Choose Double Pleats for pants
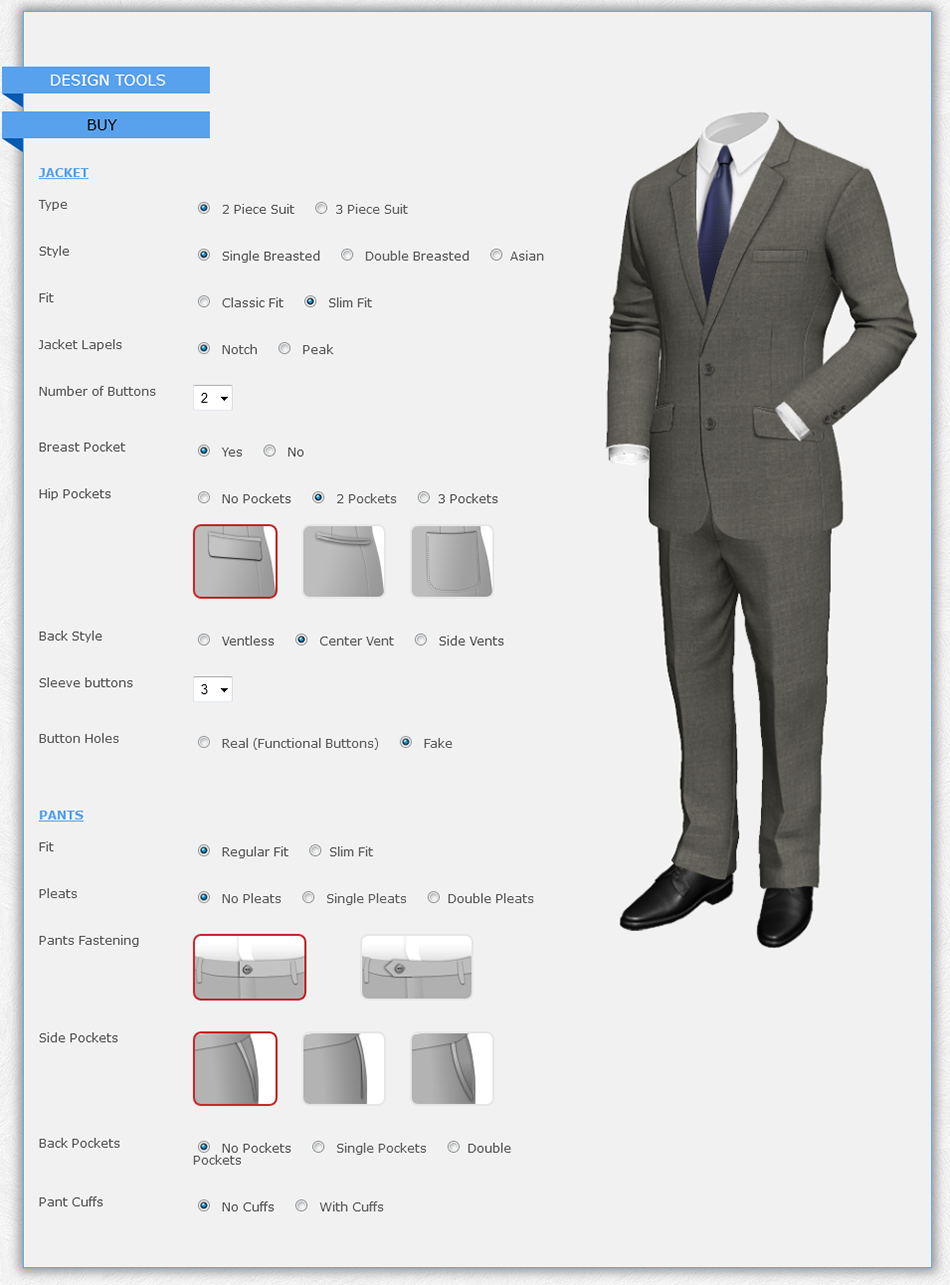Viewport: 950px width, 1285px height. pos(433,897)
